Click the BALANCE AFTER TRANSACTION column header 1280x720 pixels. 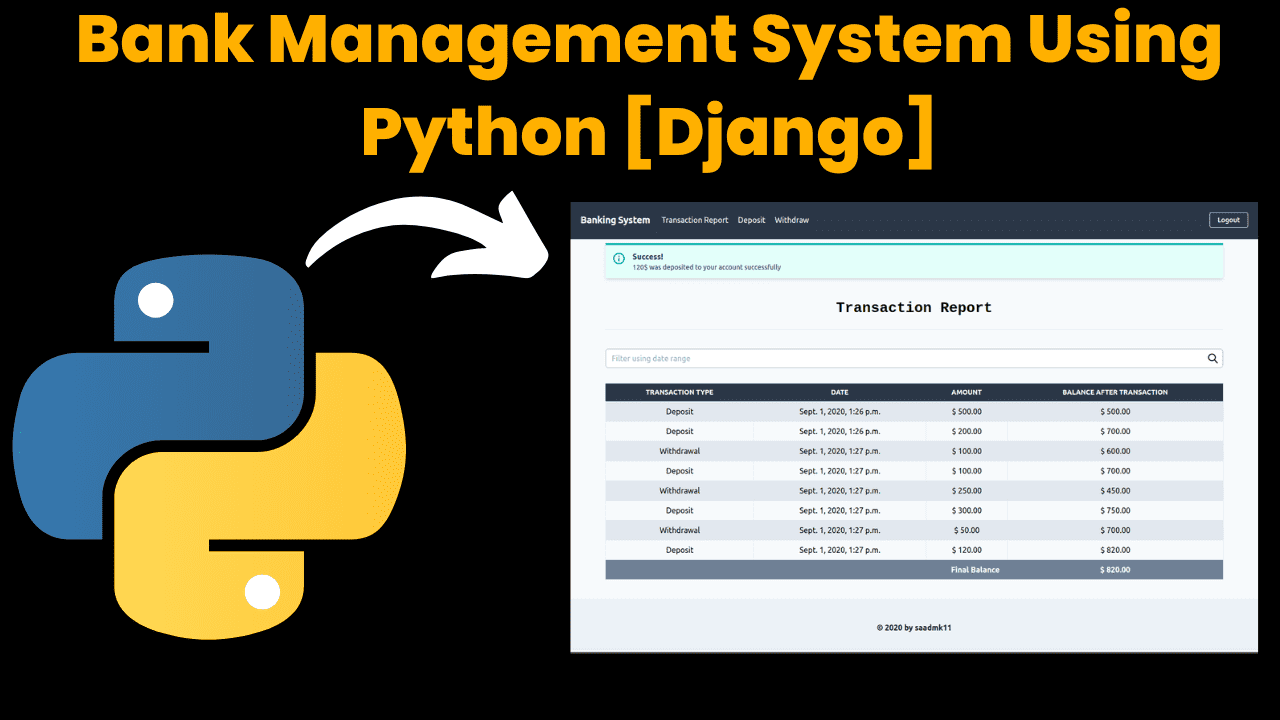[x=1115, y=392]
